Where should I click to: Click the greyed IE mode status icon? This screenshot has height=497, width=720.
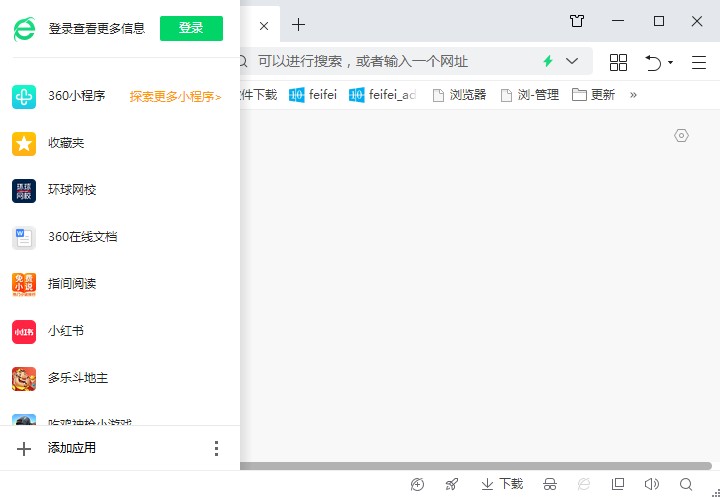coord(584,484)
